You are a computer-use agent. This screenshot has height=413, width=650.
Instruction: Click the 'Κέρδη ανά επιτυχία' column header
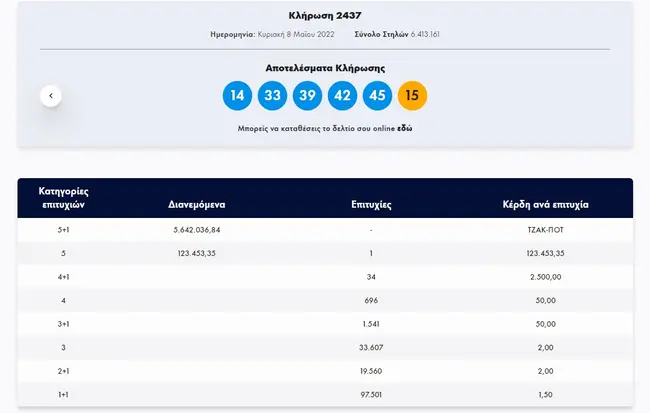point(545,203)
